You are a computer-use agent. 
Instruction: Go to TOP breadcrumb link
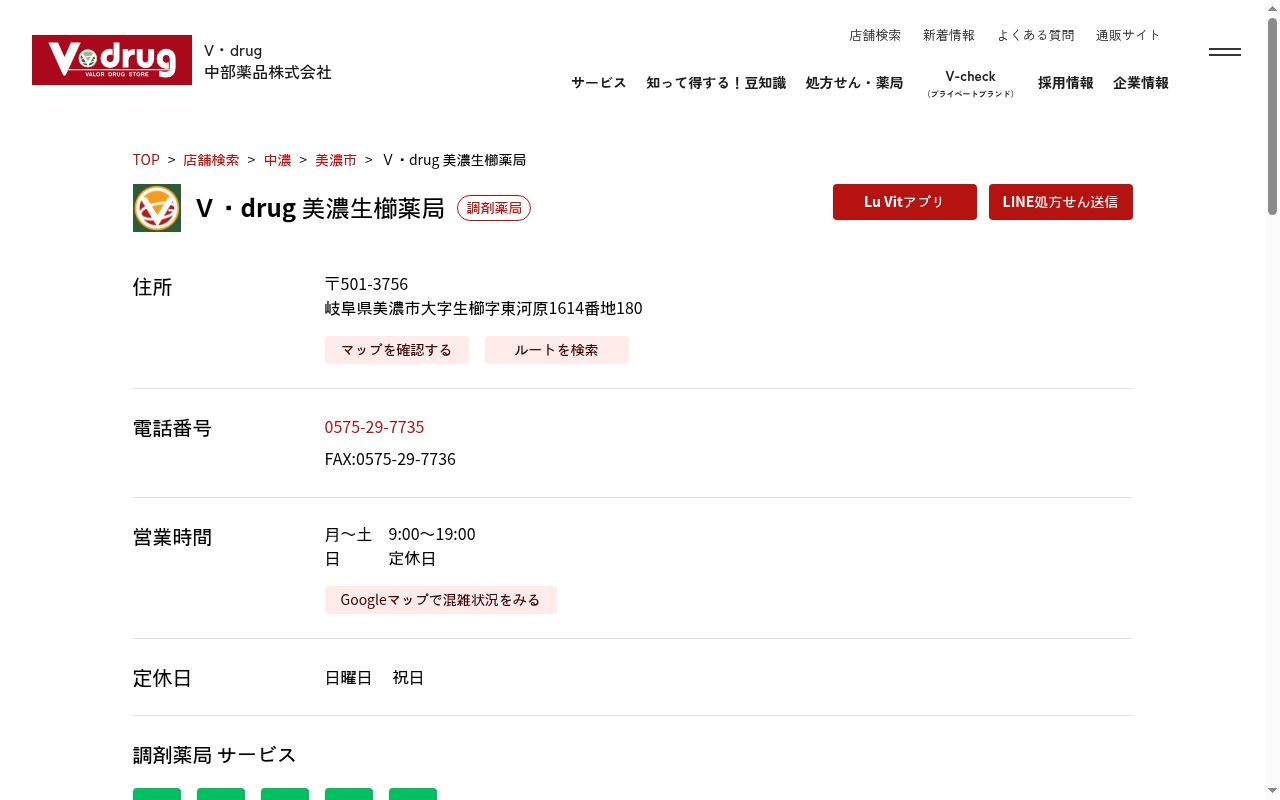click(x=146, y=160)
